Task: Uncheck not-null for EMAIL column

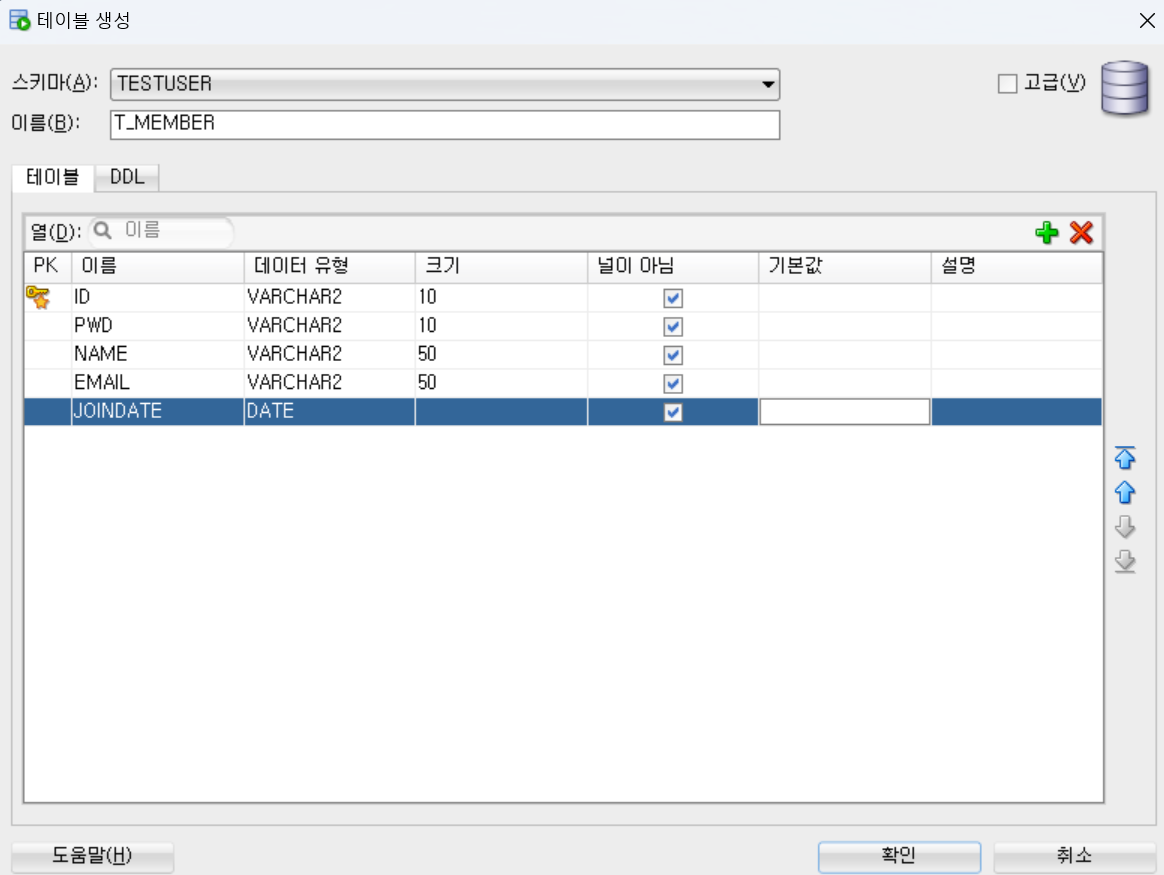Action: coord(673,383)
